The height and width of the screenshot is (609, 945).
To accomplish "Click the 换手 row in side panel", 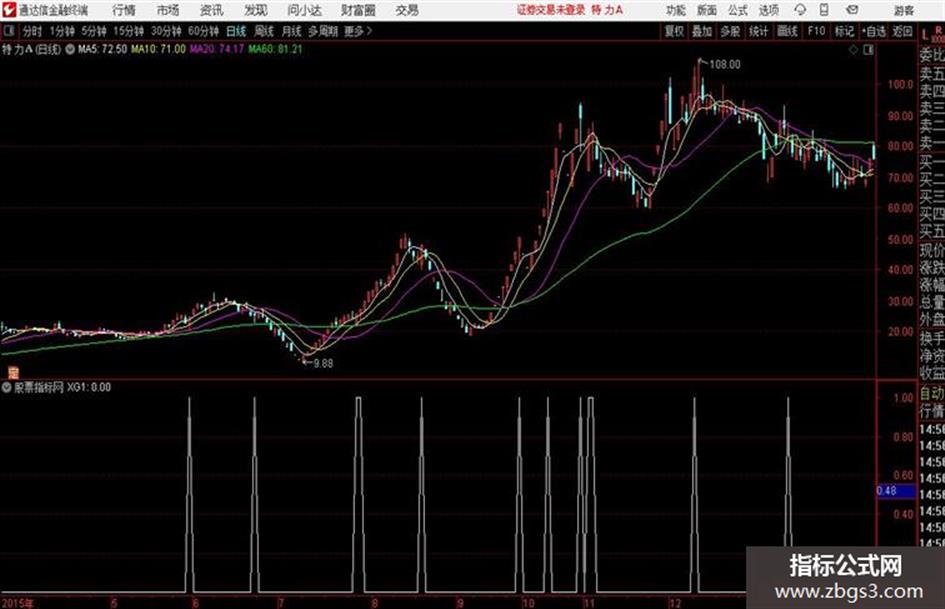I will 932,338.
